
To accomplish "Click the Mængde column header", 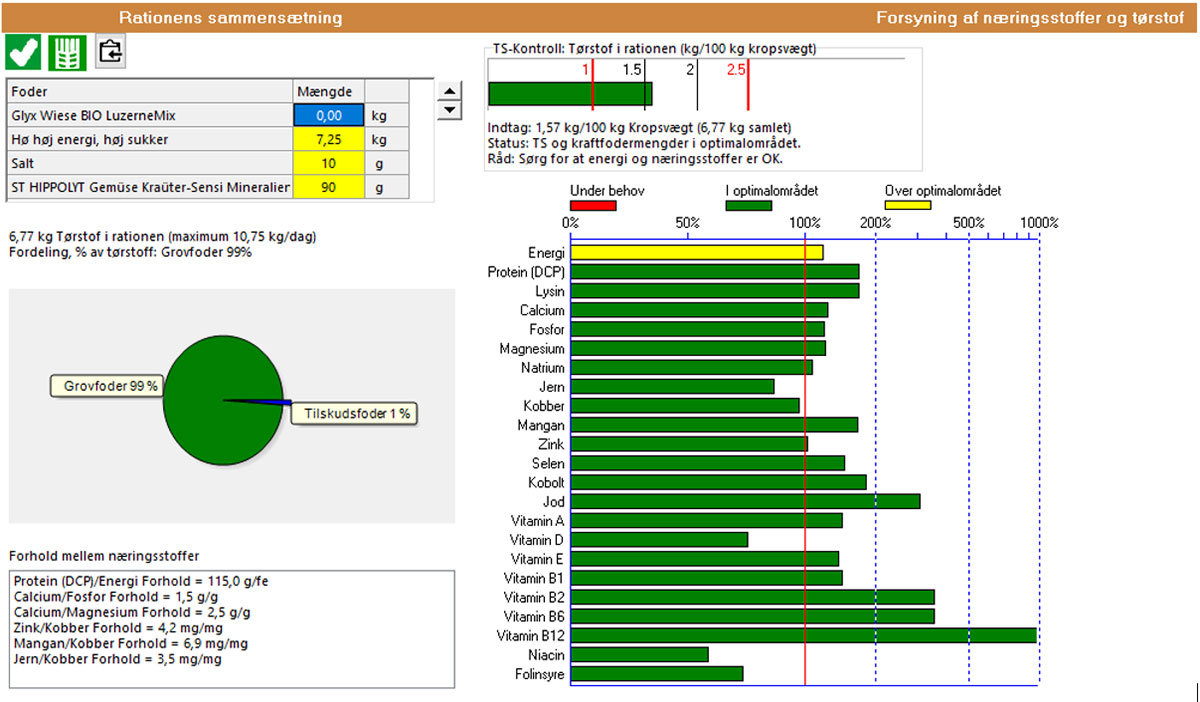I will [329, 92].
